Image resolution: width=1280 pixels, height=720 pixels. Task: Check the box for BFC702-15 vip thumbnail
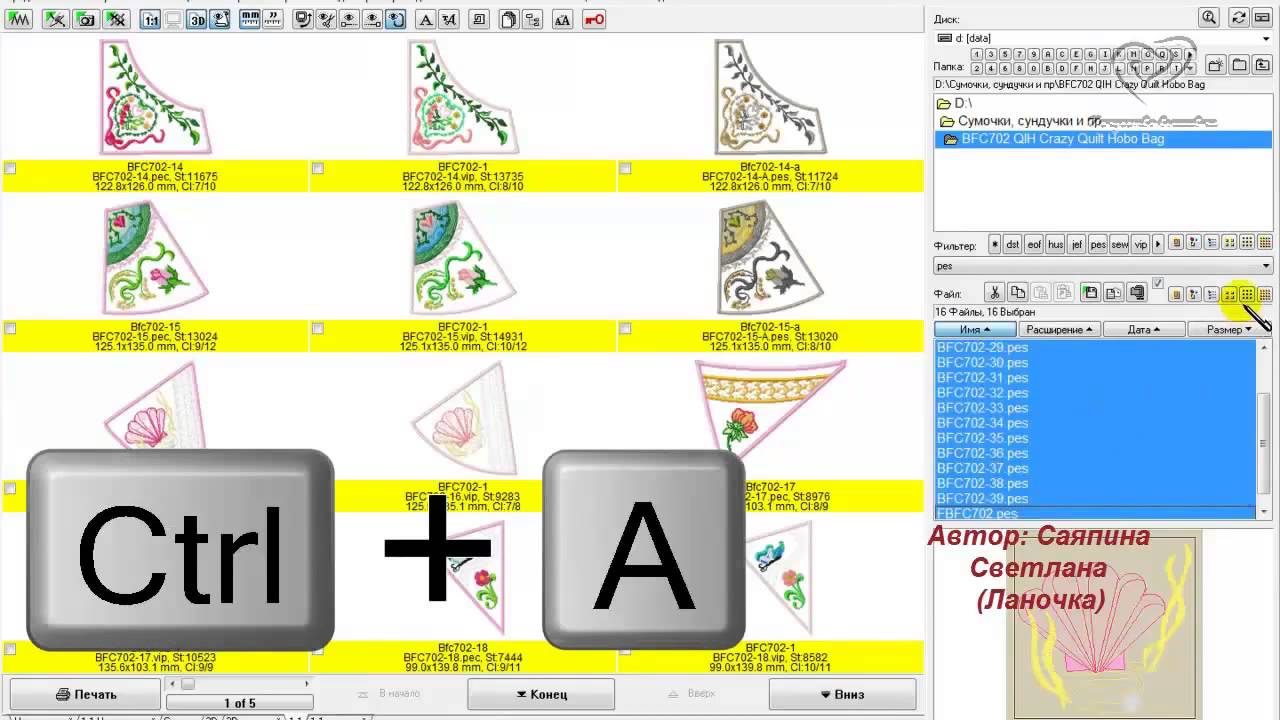318,328
